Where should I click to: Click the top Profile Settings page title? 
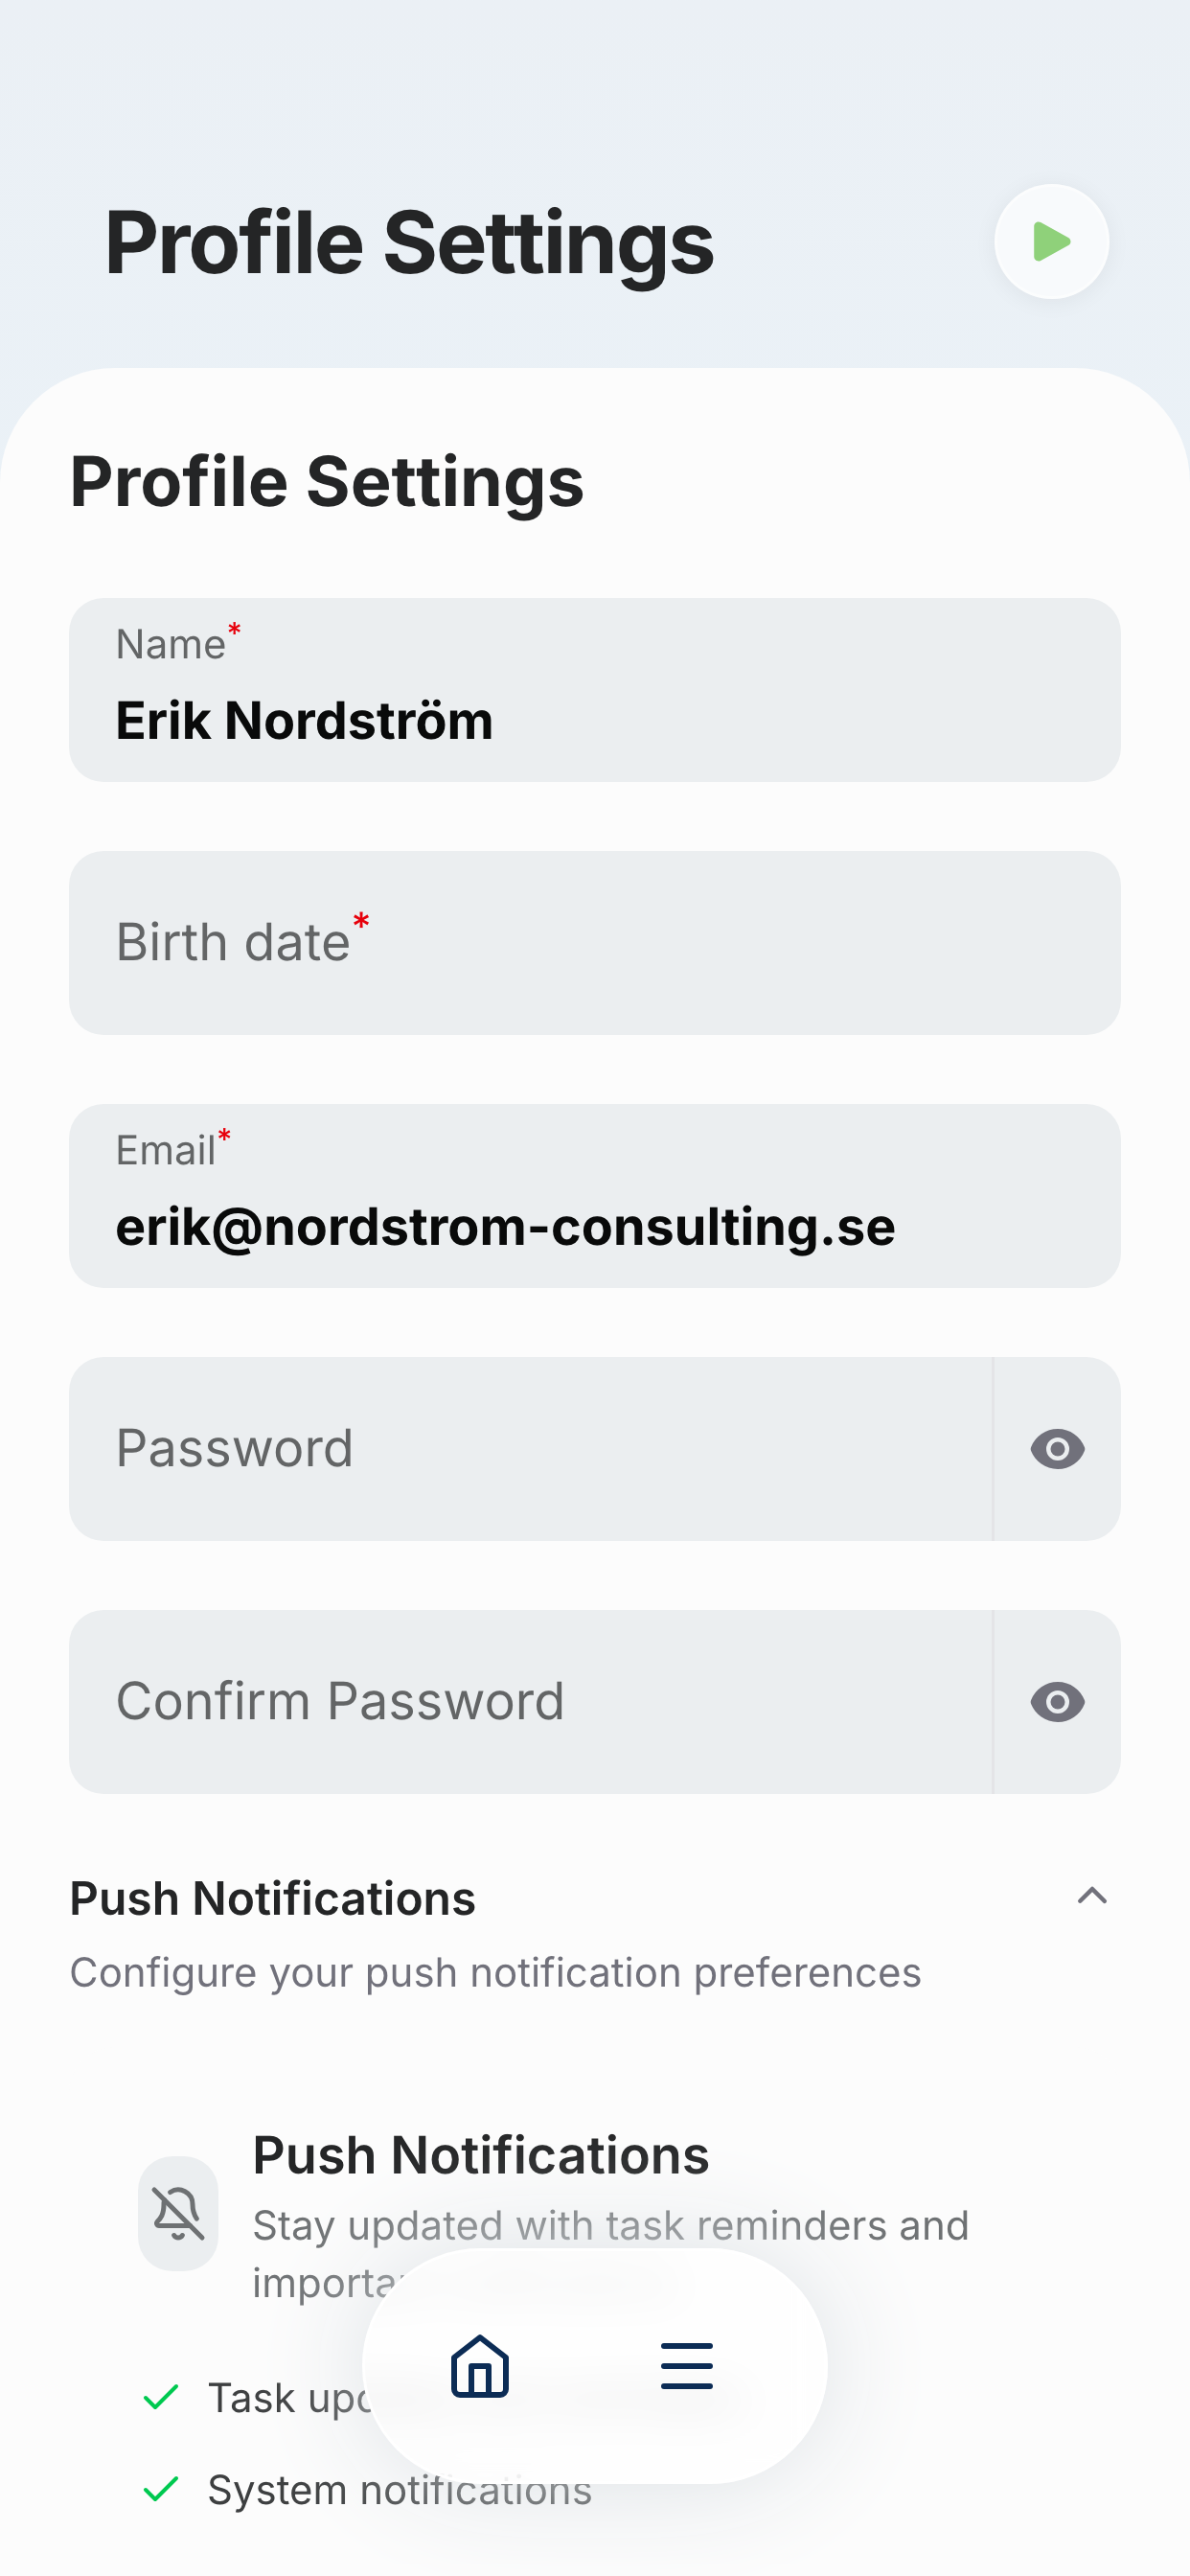coord(409,242)
